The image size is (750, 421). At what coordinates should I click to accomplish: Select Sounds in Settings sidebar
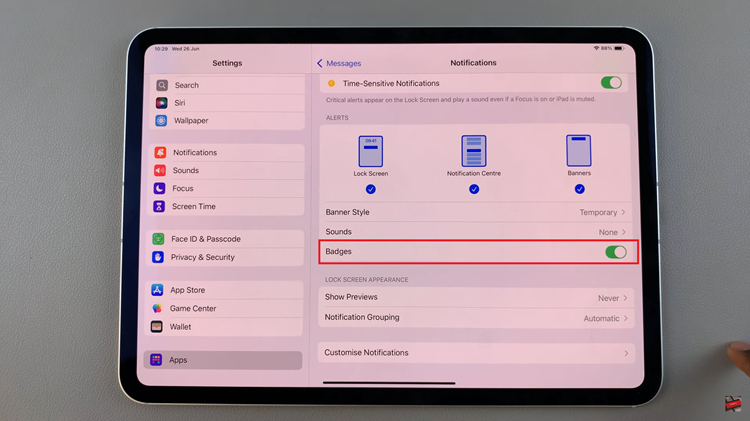click(x=227, y=170)
